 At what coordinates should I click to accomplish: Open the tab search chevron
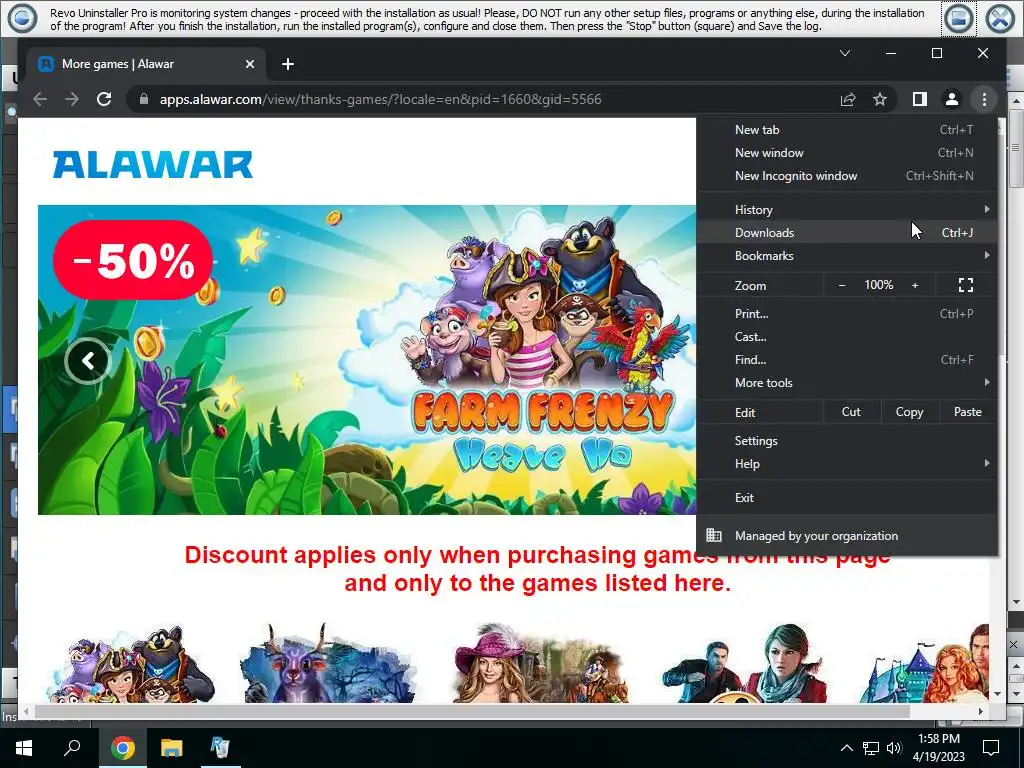(x=844, y=53)
